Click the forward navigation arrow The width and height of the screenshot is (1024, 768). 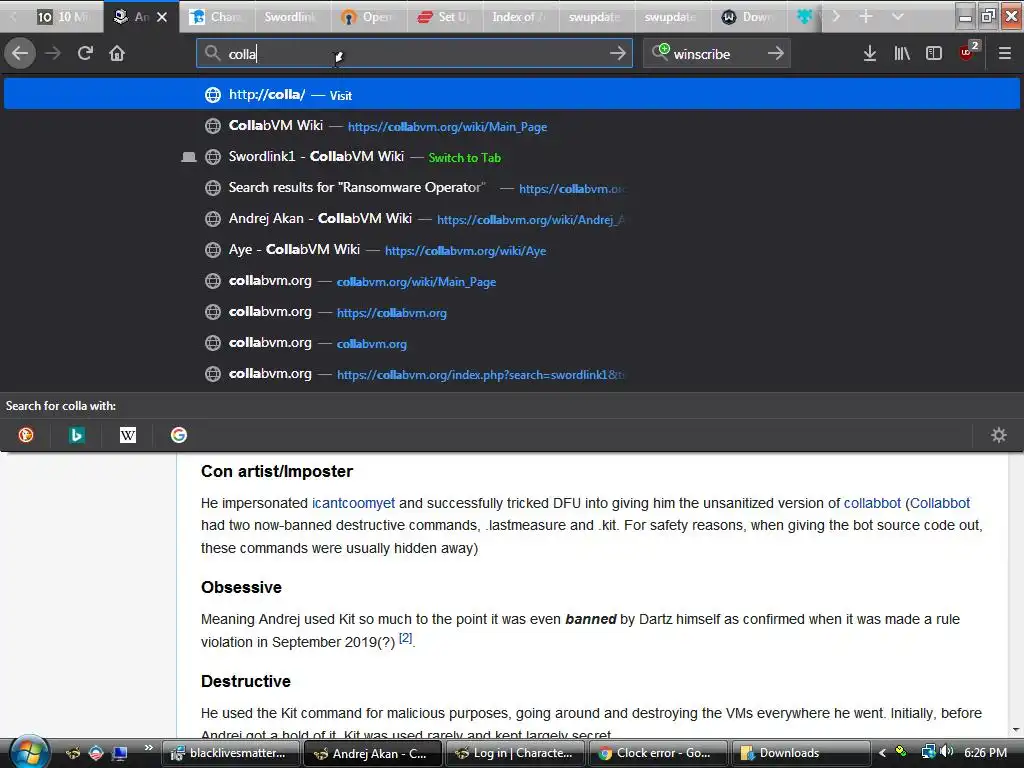53,53
